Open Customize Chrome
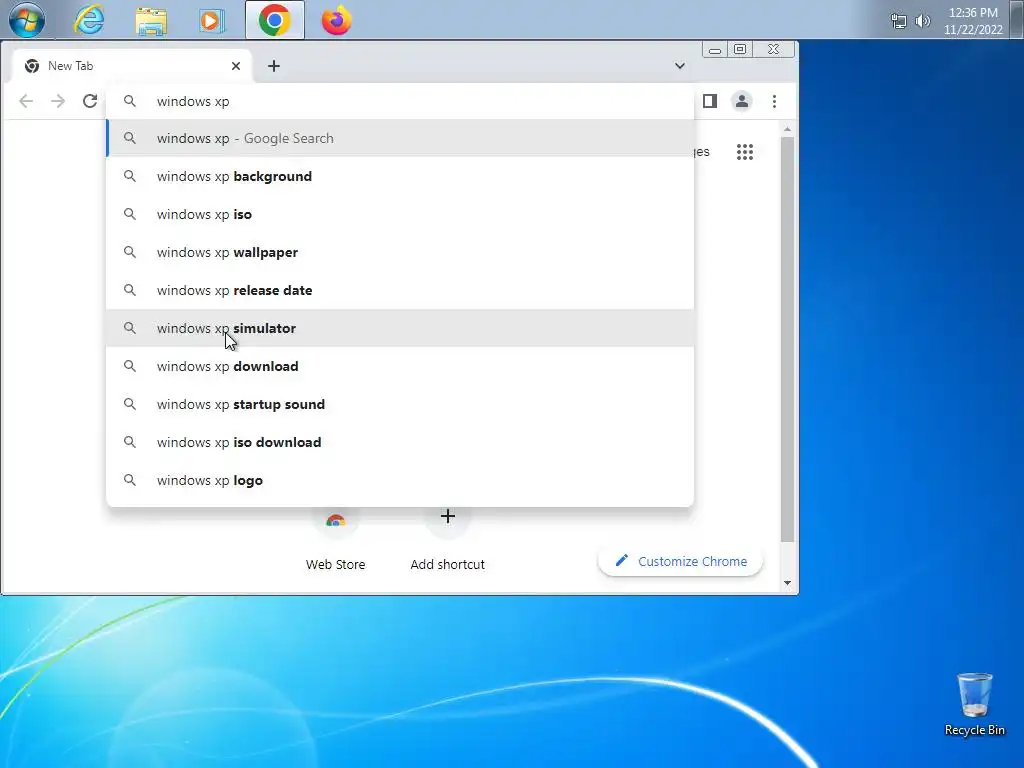 [680, 561]
